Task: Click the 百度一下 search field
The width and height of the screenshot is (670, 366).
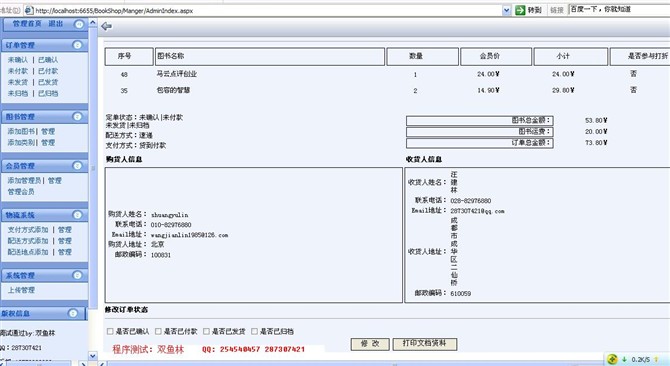Action: (619, 9)
